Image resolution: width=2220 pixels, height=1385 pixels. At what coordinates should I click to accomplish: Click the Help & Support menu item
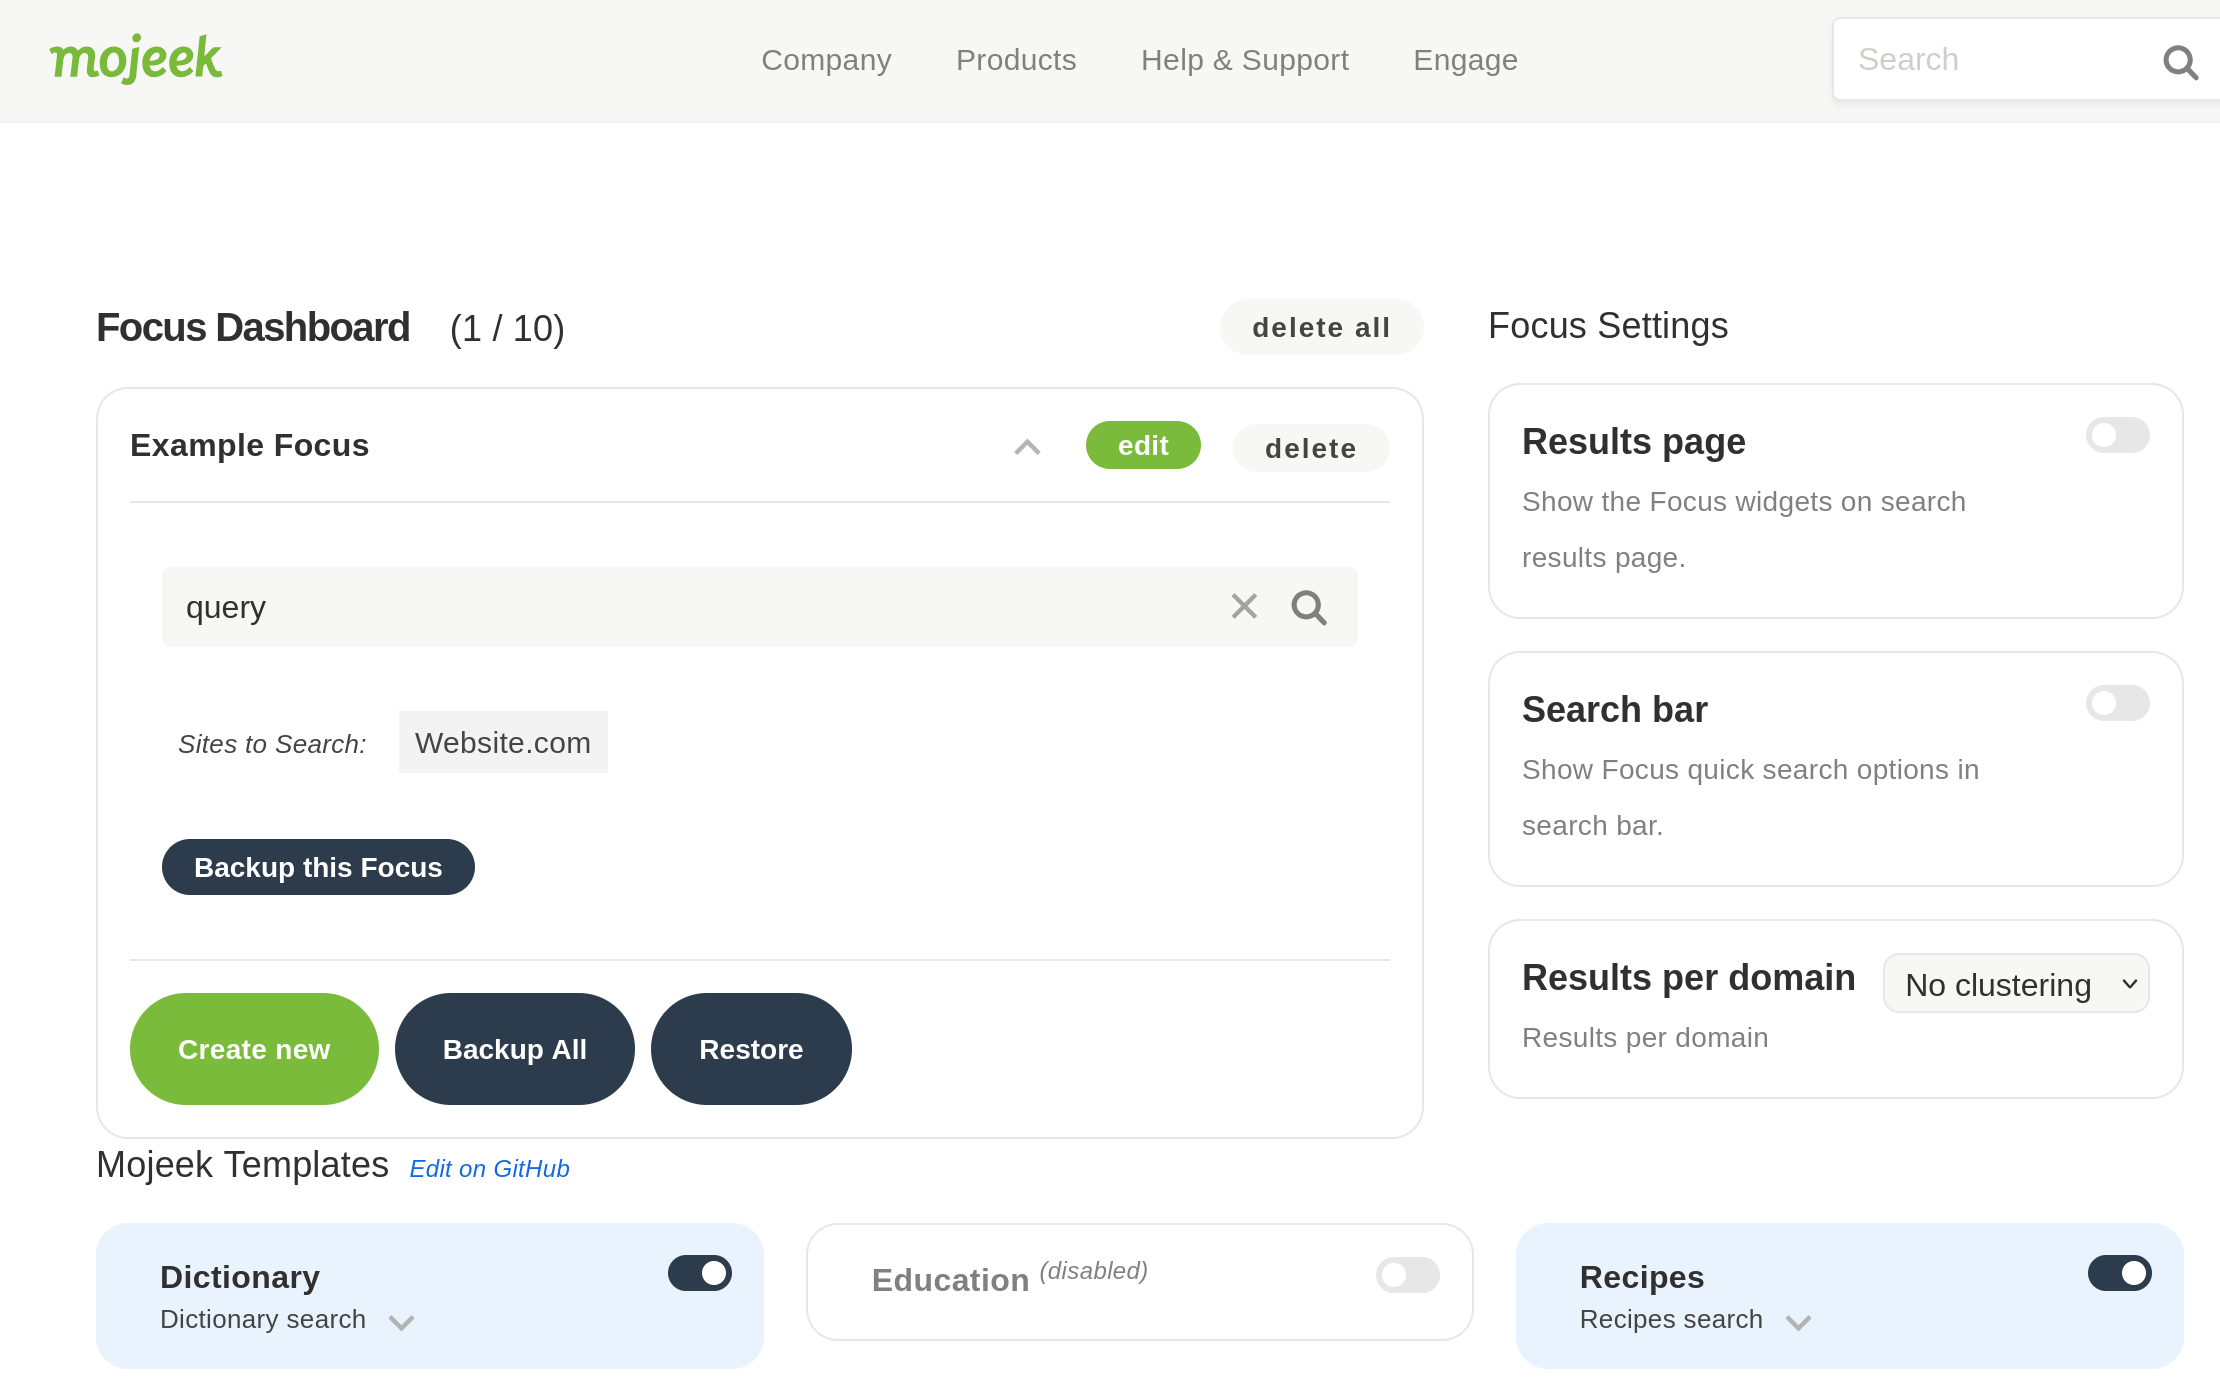tap(1246, 59)
